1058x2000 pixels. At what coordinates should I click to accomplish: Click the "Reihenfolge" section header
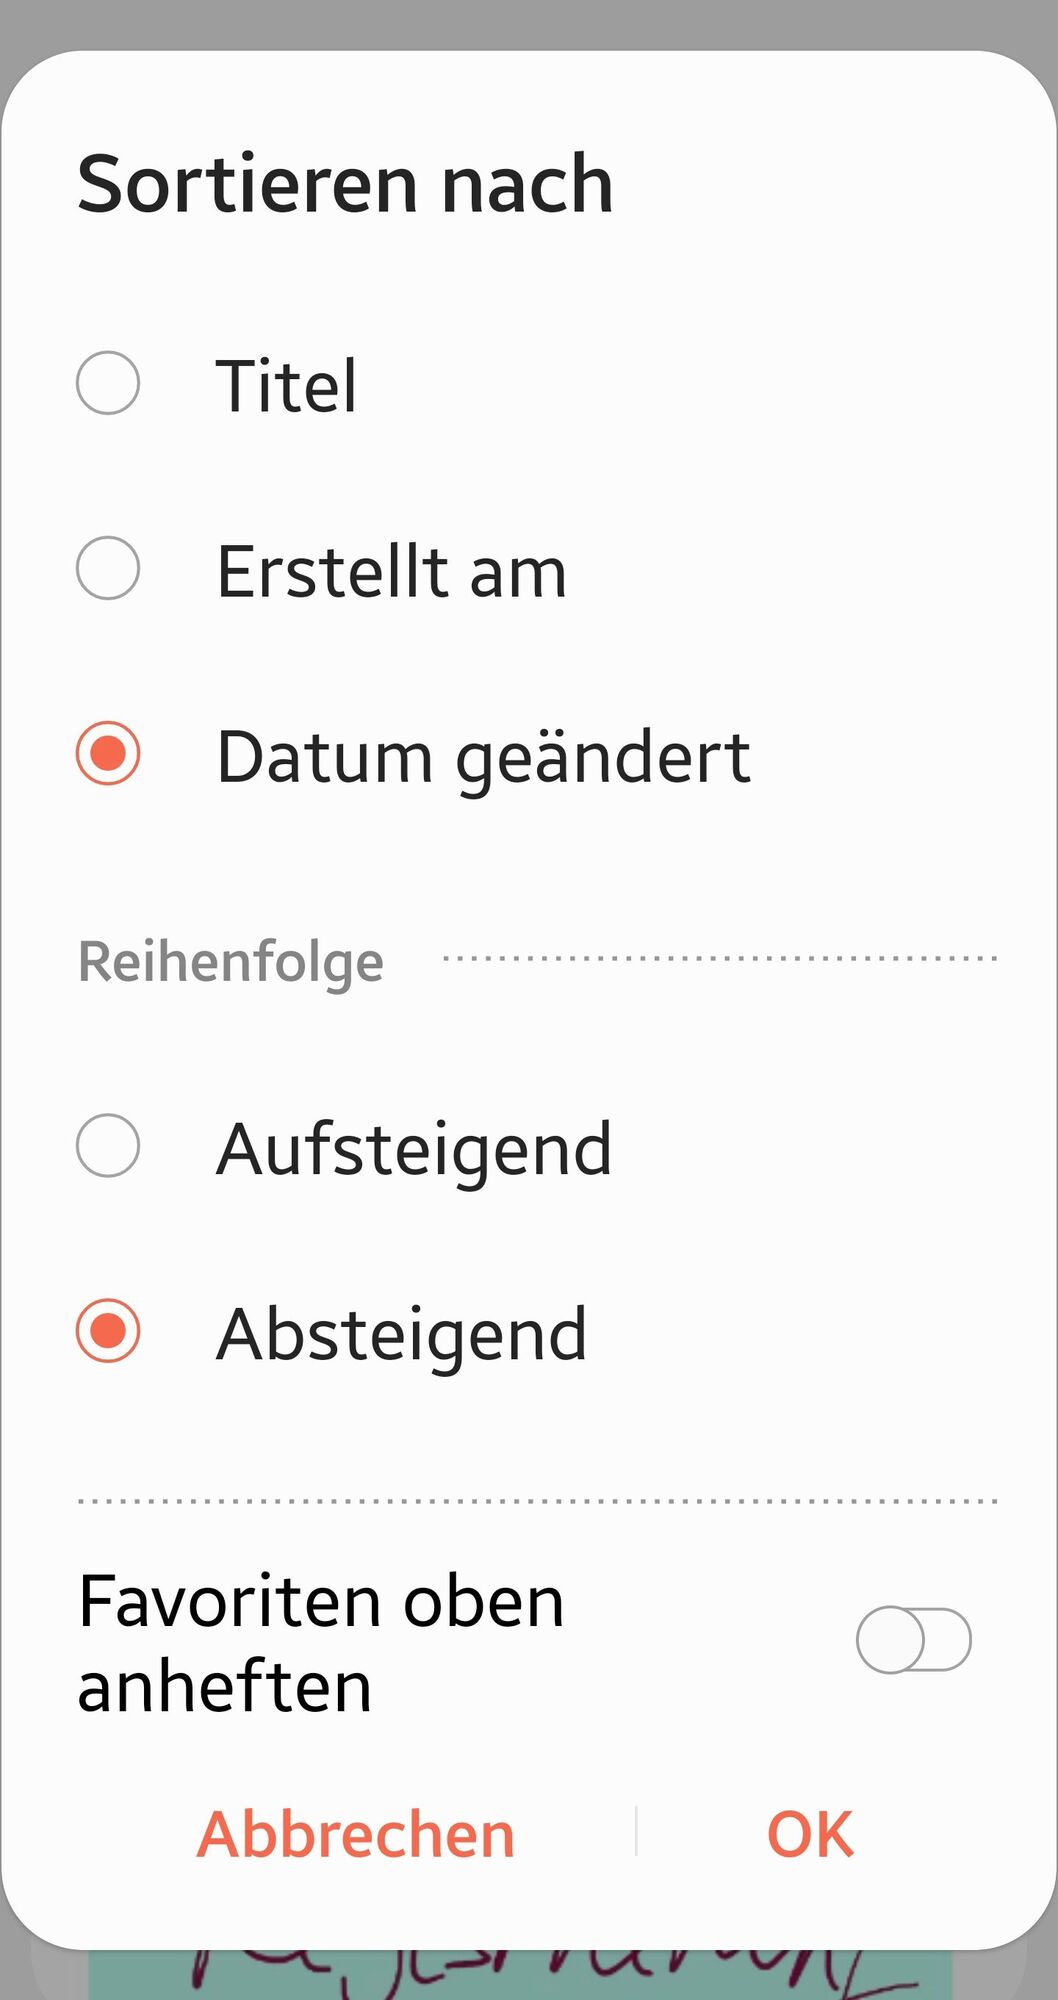(x=231, y=962)
